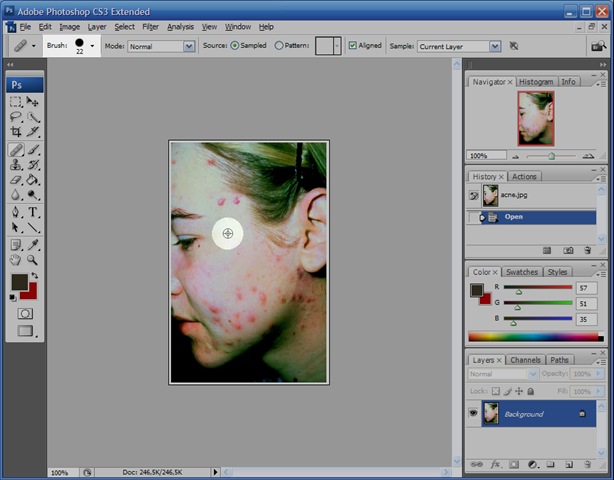Select the Notes tool
Screen dimensions: 614x480
pos(16,245)
